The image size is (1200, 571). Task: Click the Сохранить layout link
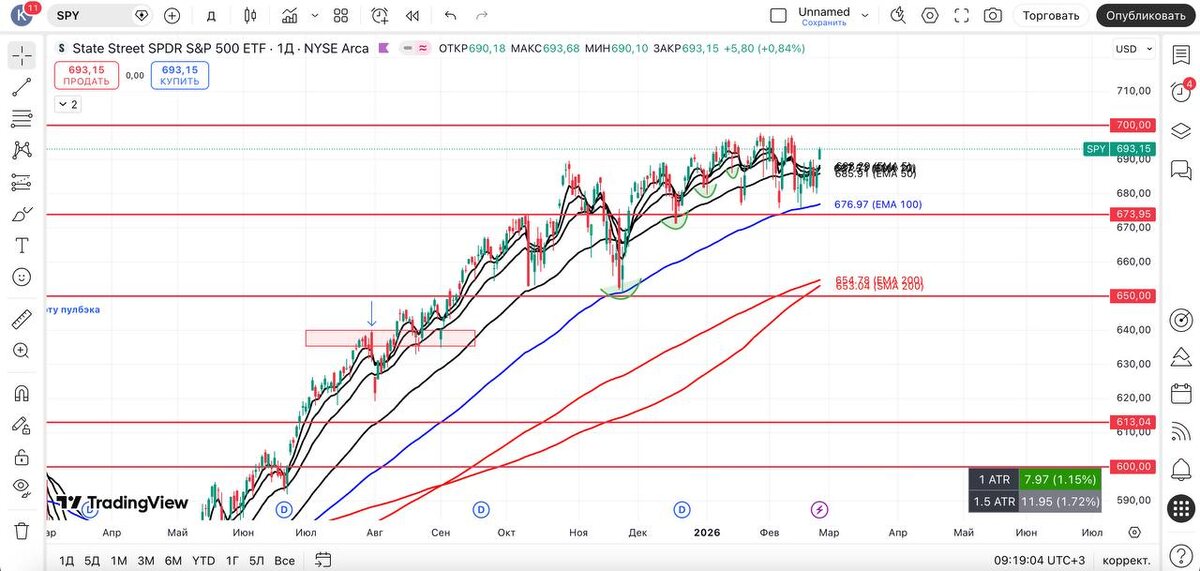[824, 23]
